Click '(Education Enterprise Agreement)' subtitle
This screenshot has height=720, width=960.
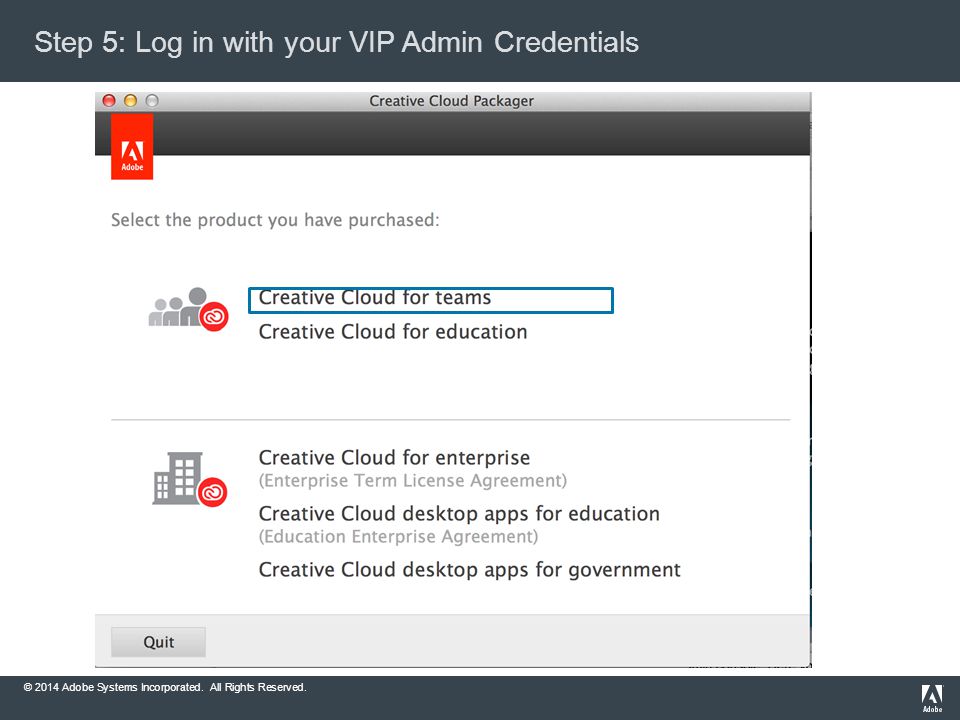399,536
